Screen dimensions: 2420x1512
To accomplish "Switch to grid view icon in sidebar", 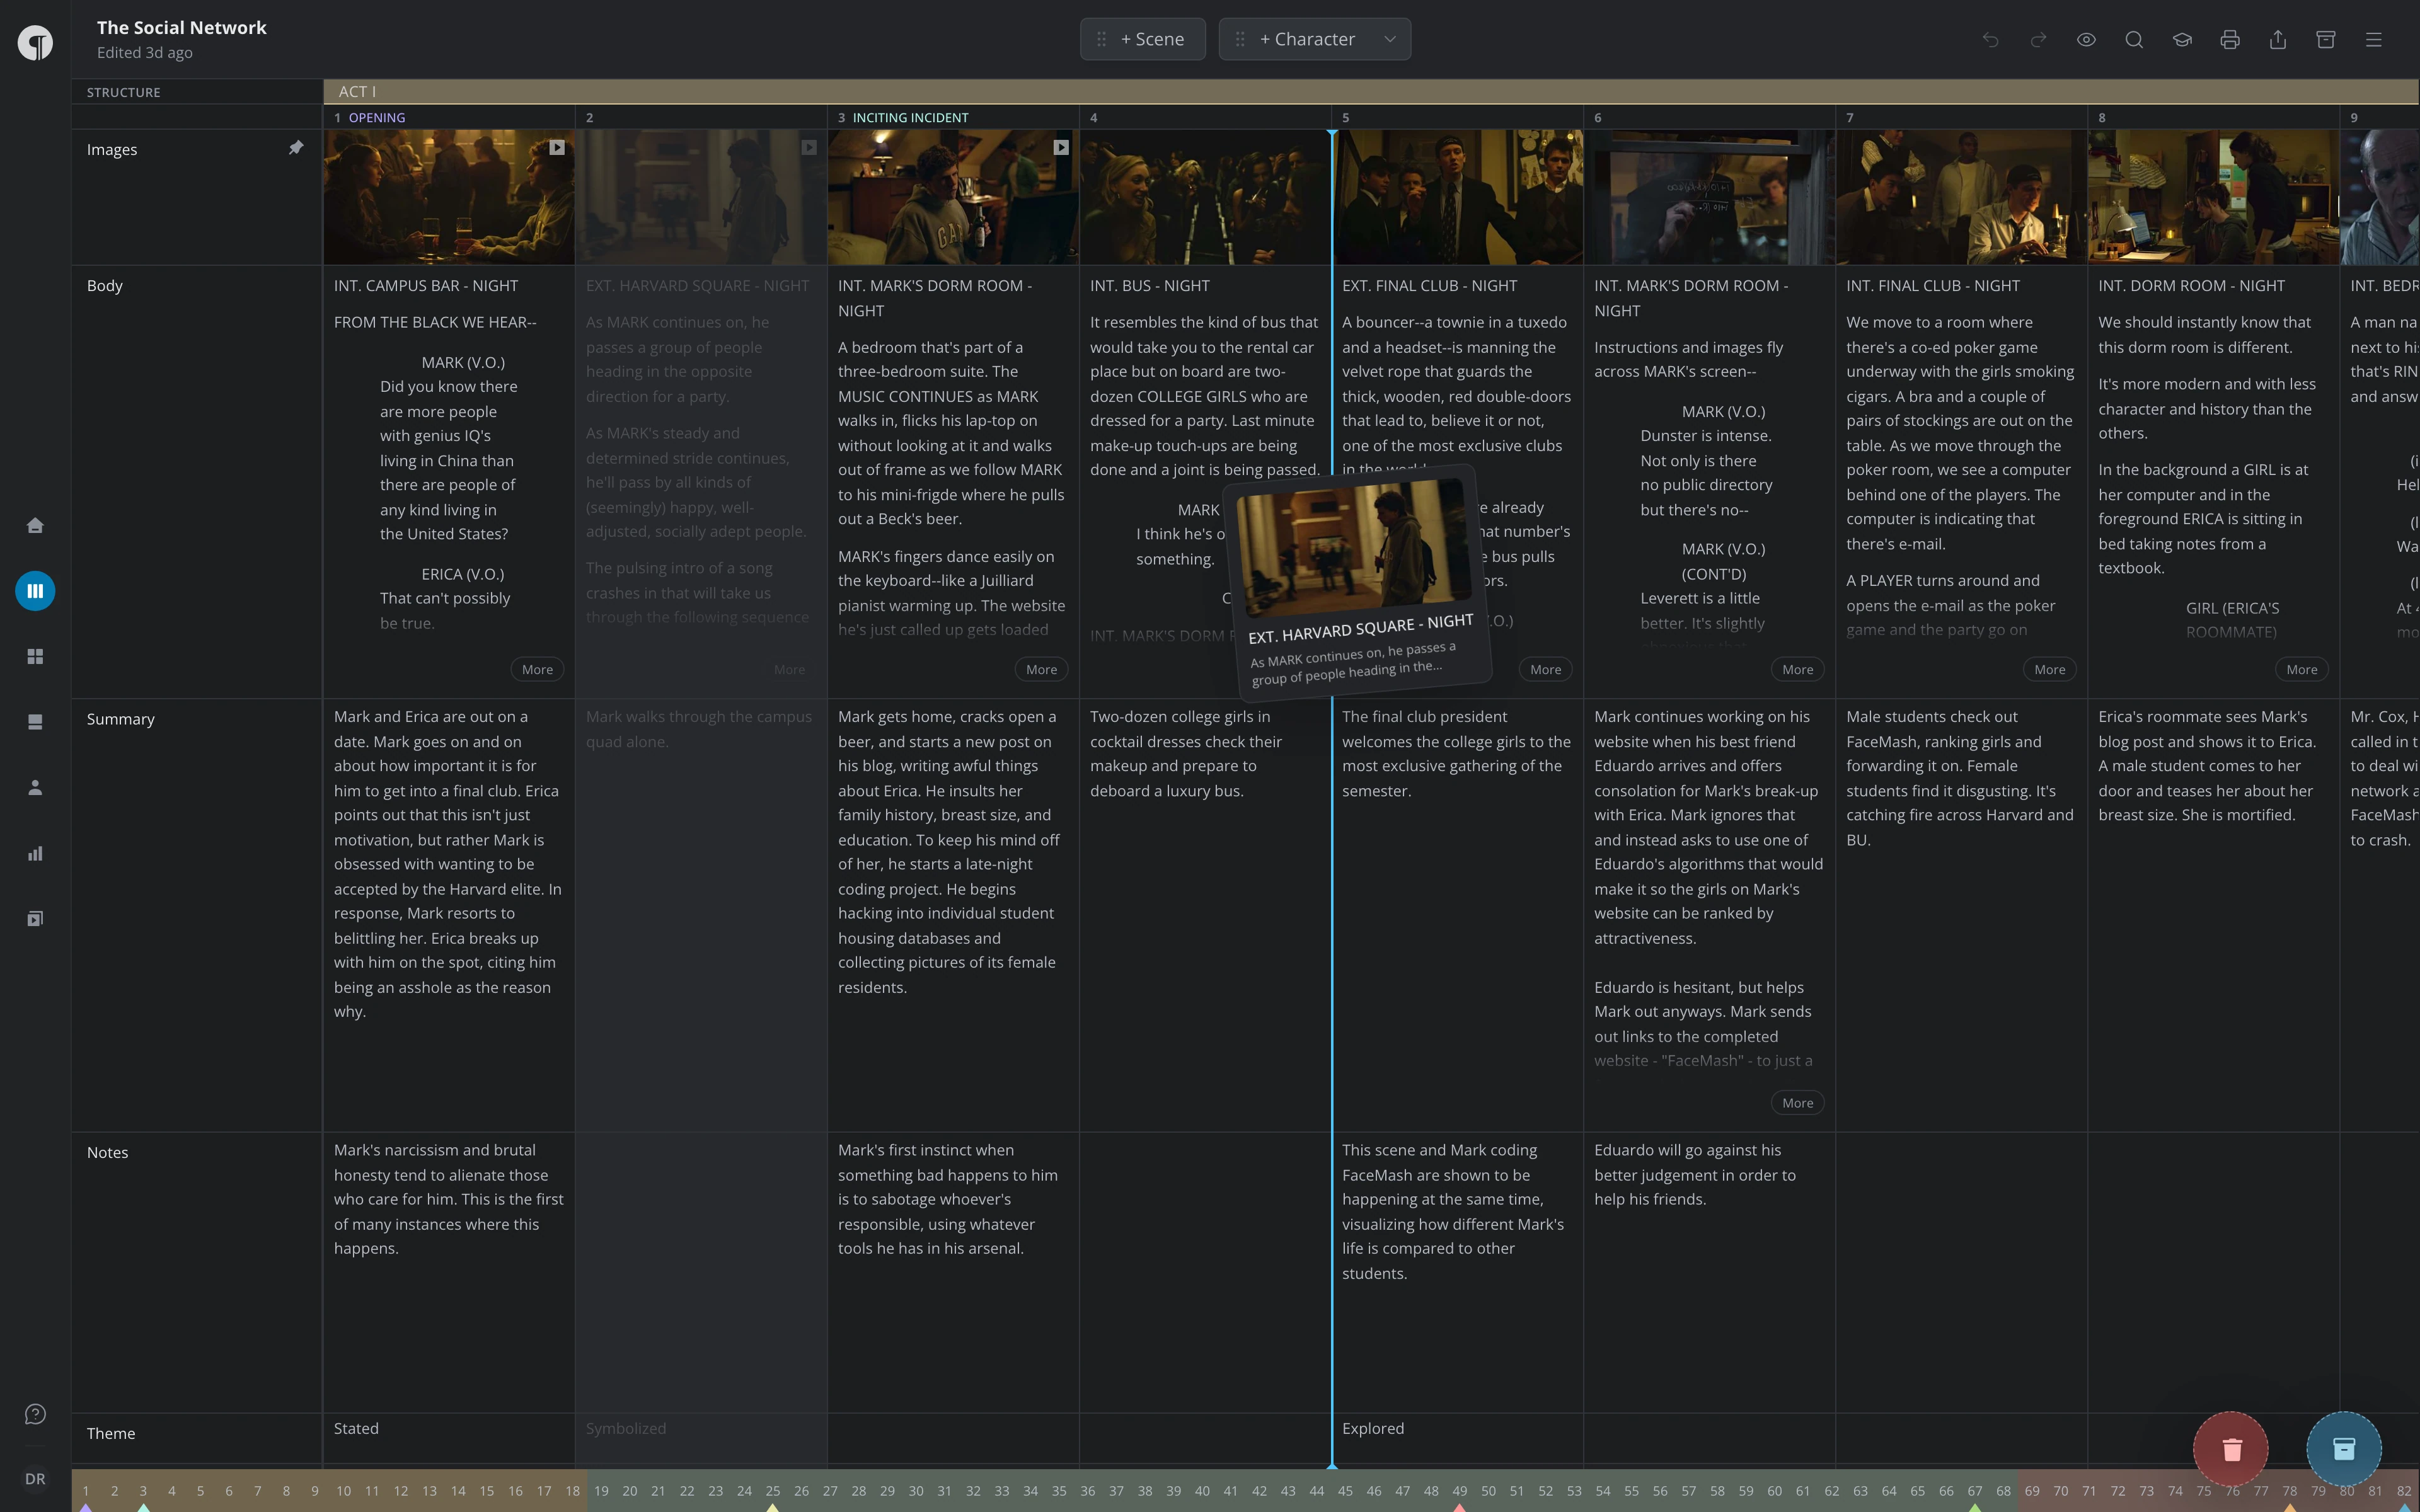I will 35,656.
